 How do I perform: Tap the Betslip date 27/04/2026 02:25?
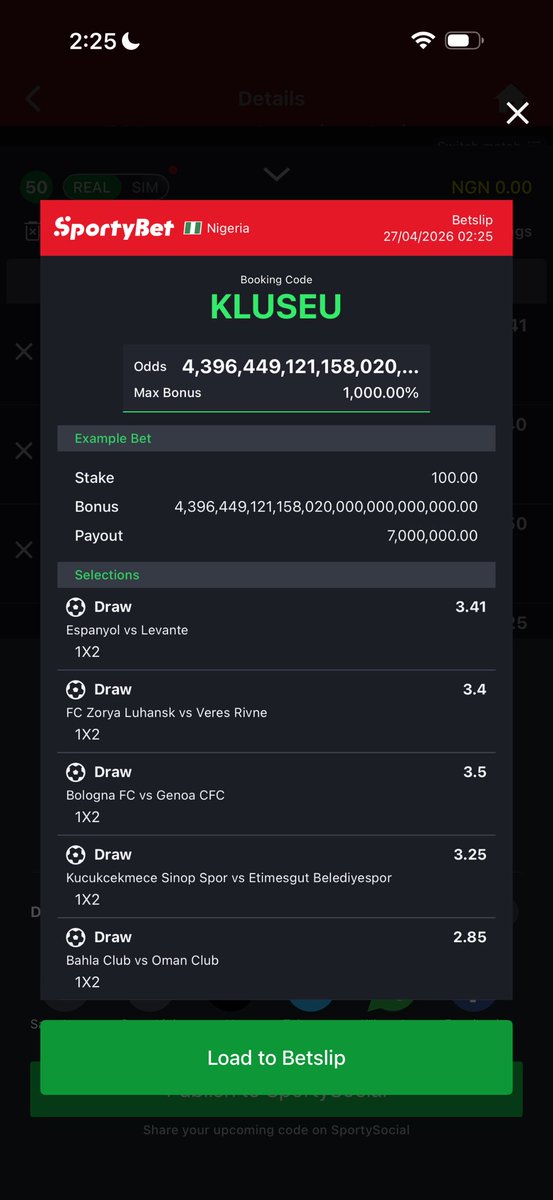438,237
